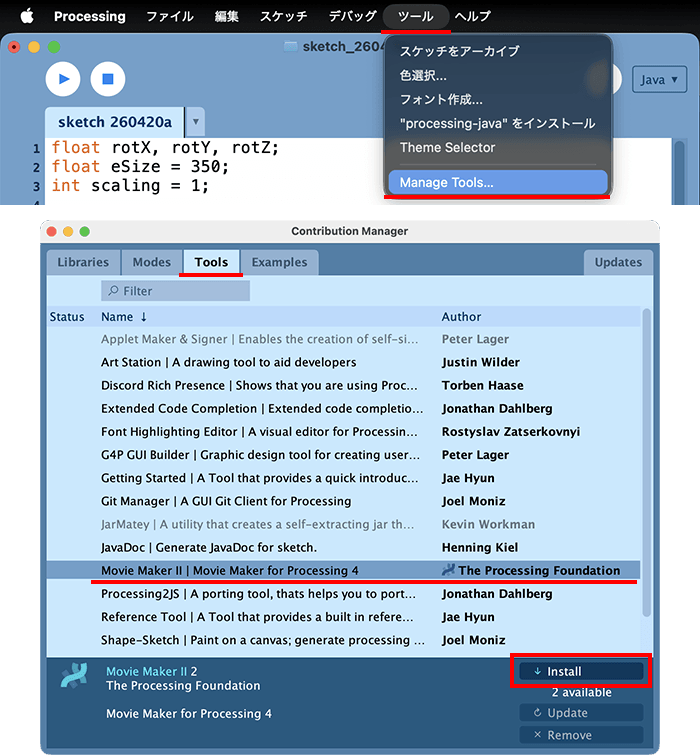
Task: Click the Filter search field
Action: click(x=175, y=291)
